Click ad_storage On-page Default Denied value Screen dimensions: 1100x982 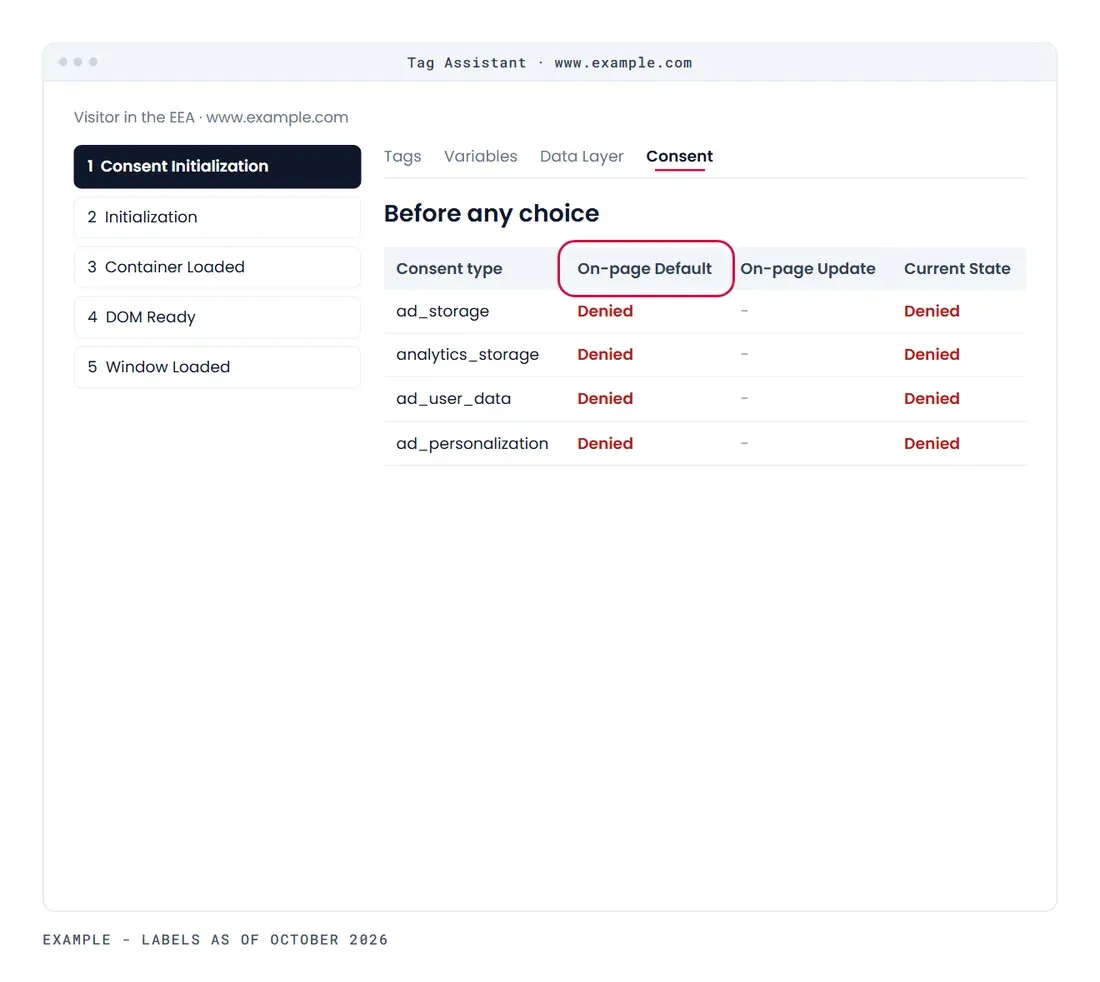point(605,311)
